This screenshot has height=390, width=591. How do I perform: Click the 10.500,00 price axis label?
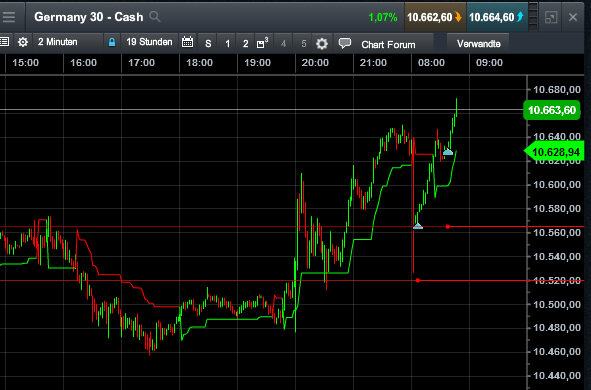tap(557, 304)
